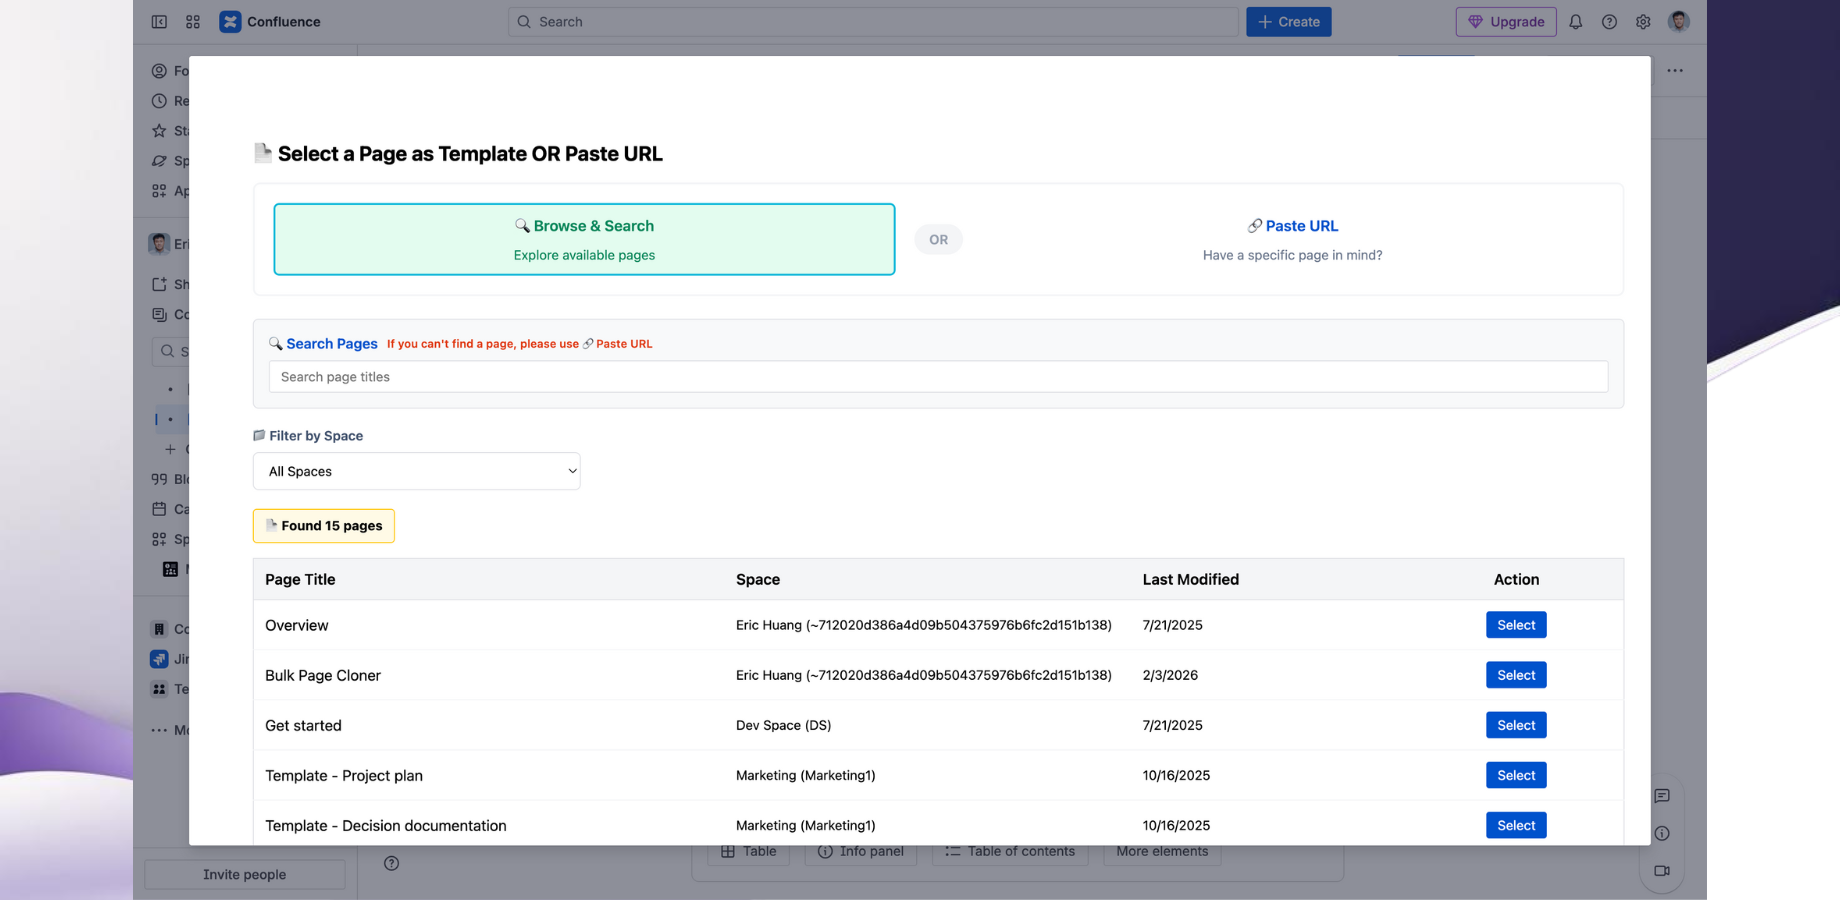Select the Browse & Search mode
This screenshot has height=900, width=1840.
click(x=584, y=239)
